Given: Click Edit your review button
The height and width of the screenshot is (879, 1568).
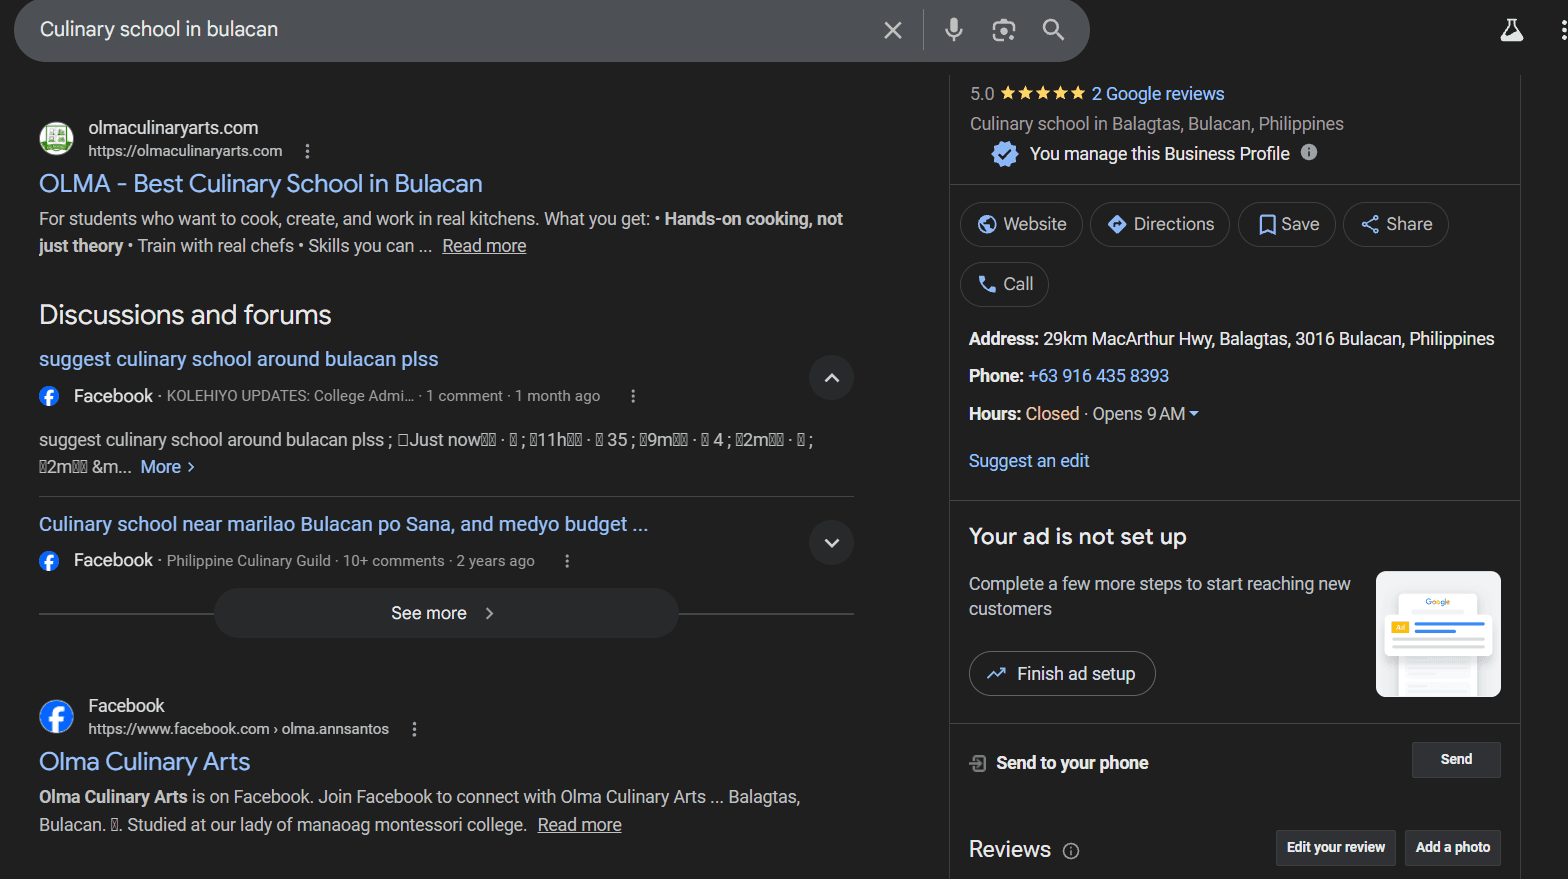Looking at the screenshot, I should click(1336, 848).
